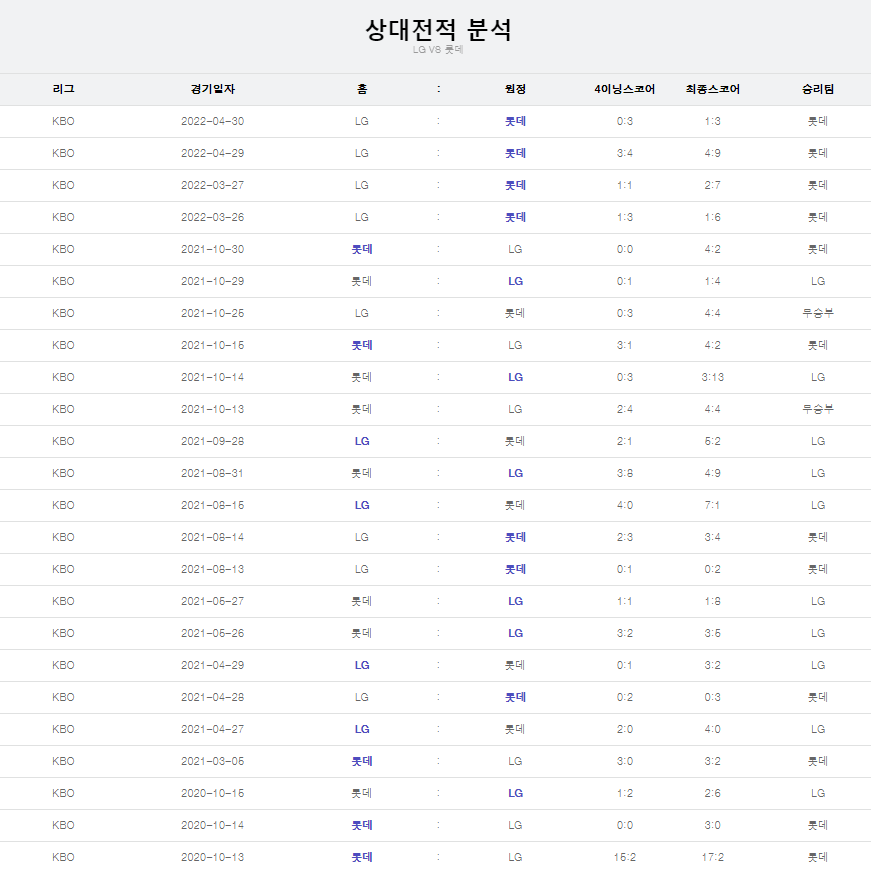Click the final score 17:2
Viewport: 871px width, 869px height.
712,857
